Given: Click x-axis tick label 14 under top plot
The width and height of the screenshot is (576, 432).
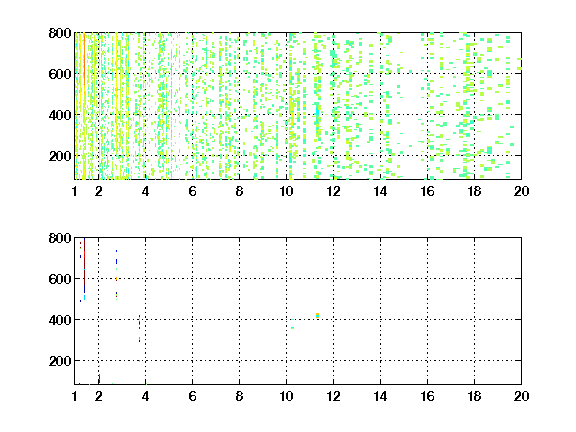Looking at the screenshot, I should click(x=380, y=191).
